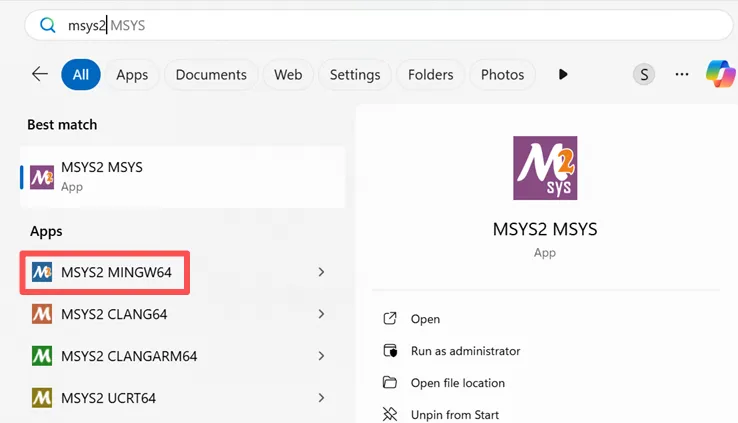Open the S user account avatar
The image size is (738, 423).
click(x=644, y=74)
